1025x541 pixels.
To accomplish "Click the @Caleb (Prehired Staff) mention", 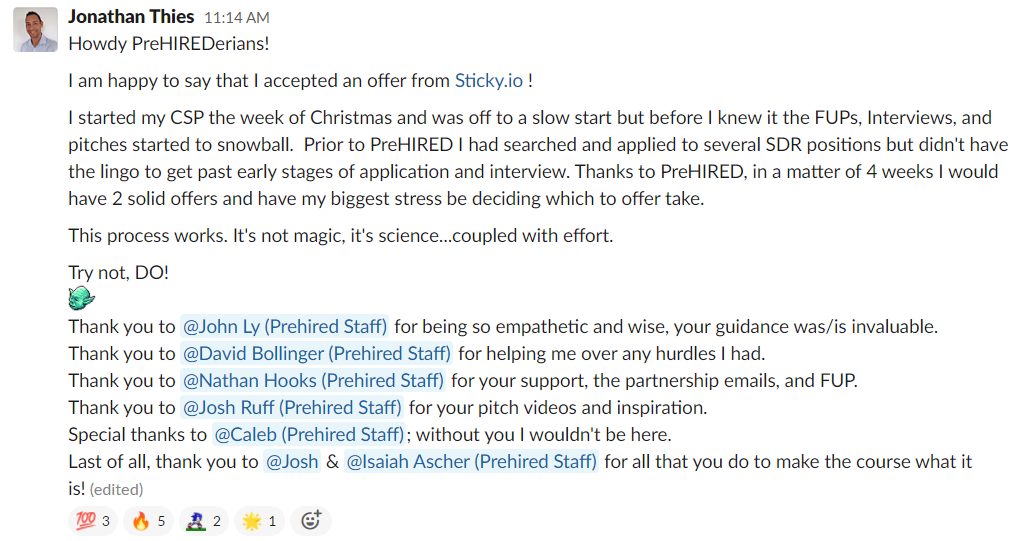I will pyautogui.click(x=308, y=434).
